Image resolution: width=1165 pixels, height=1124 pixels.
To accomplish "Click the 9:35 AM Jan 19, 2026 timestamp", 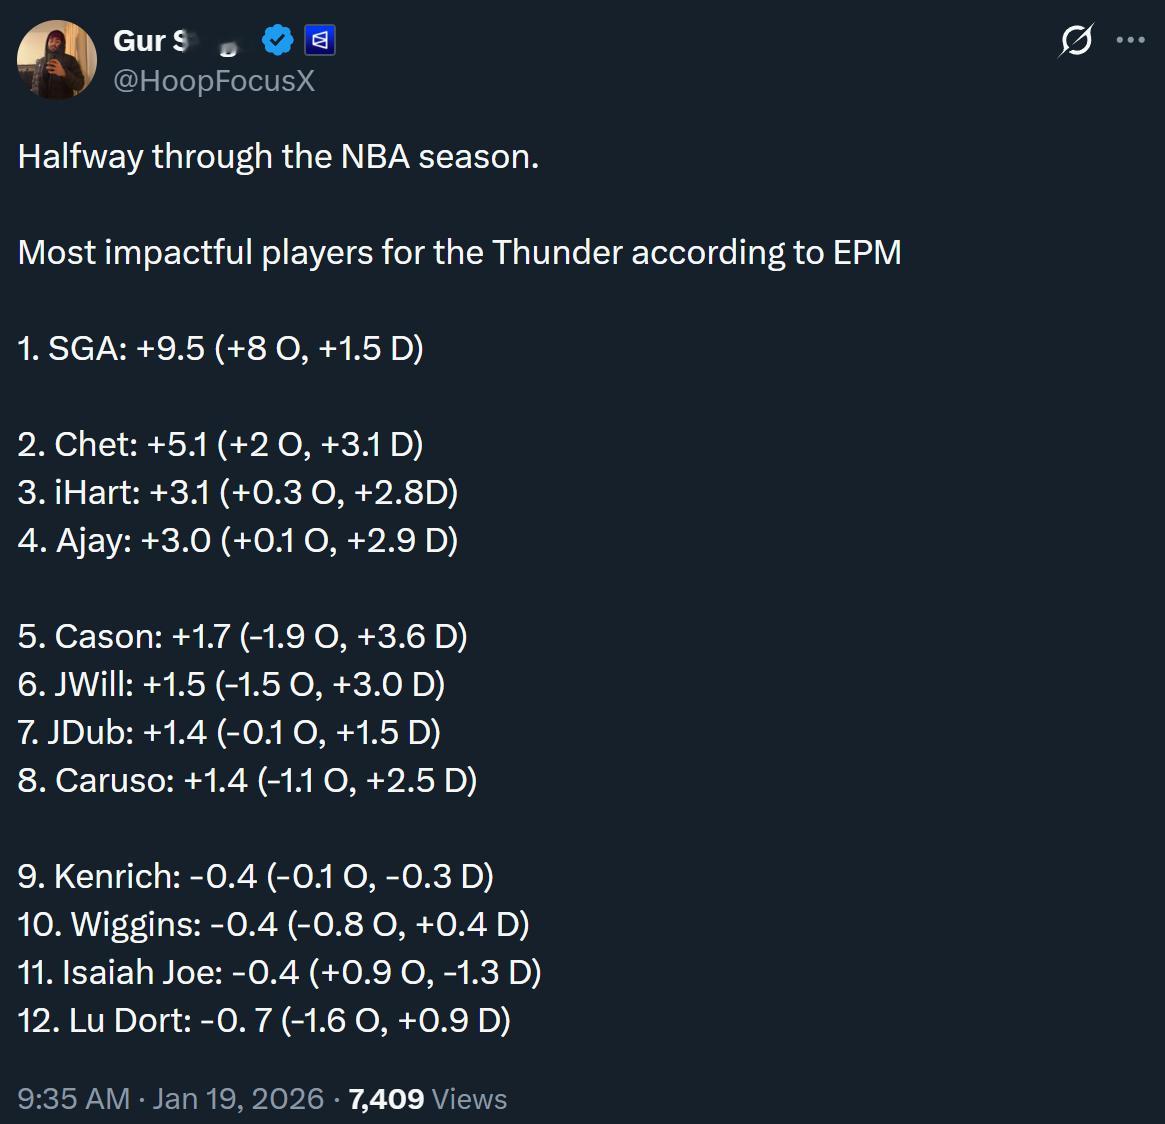I will [170, 1099].
